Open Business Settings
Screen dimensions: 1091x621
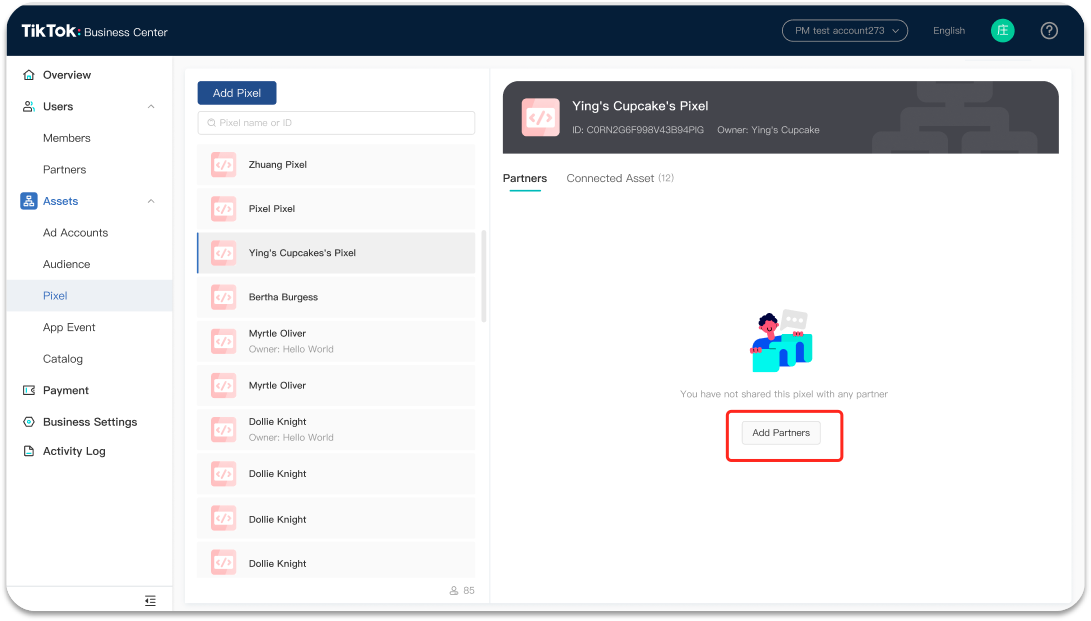coord(90,422)
